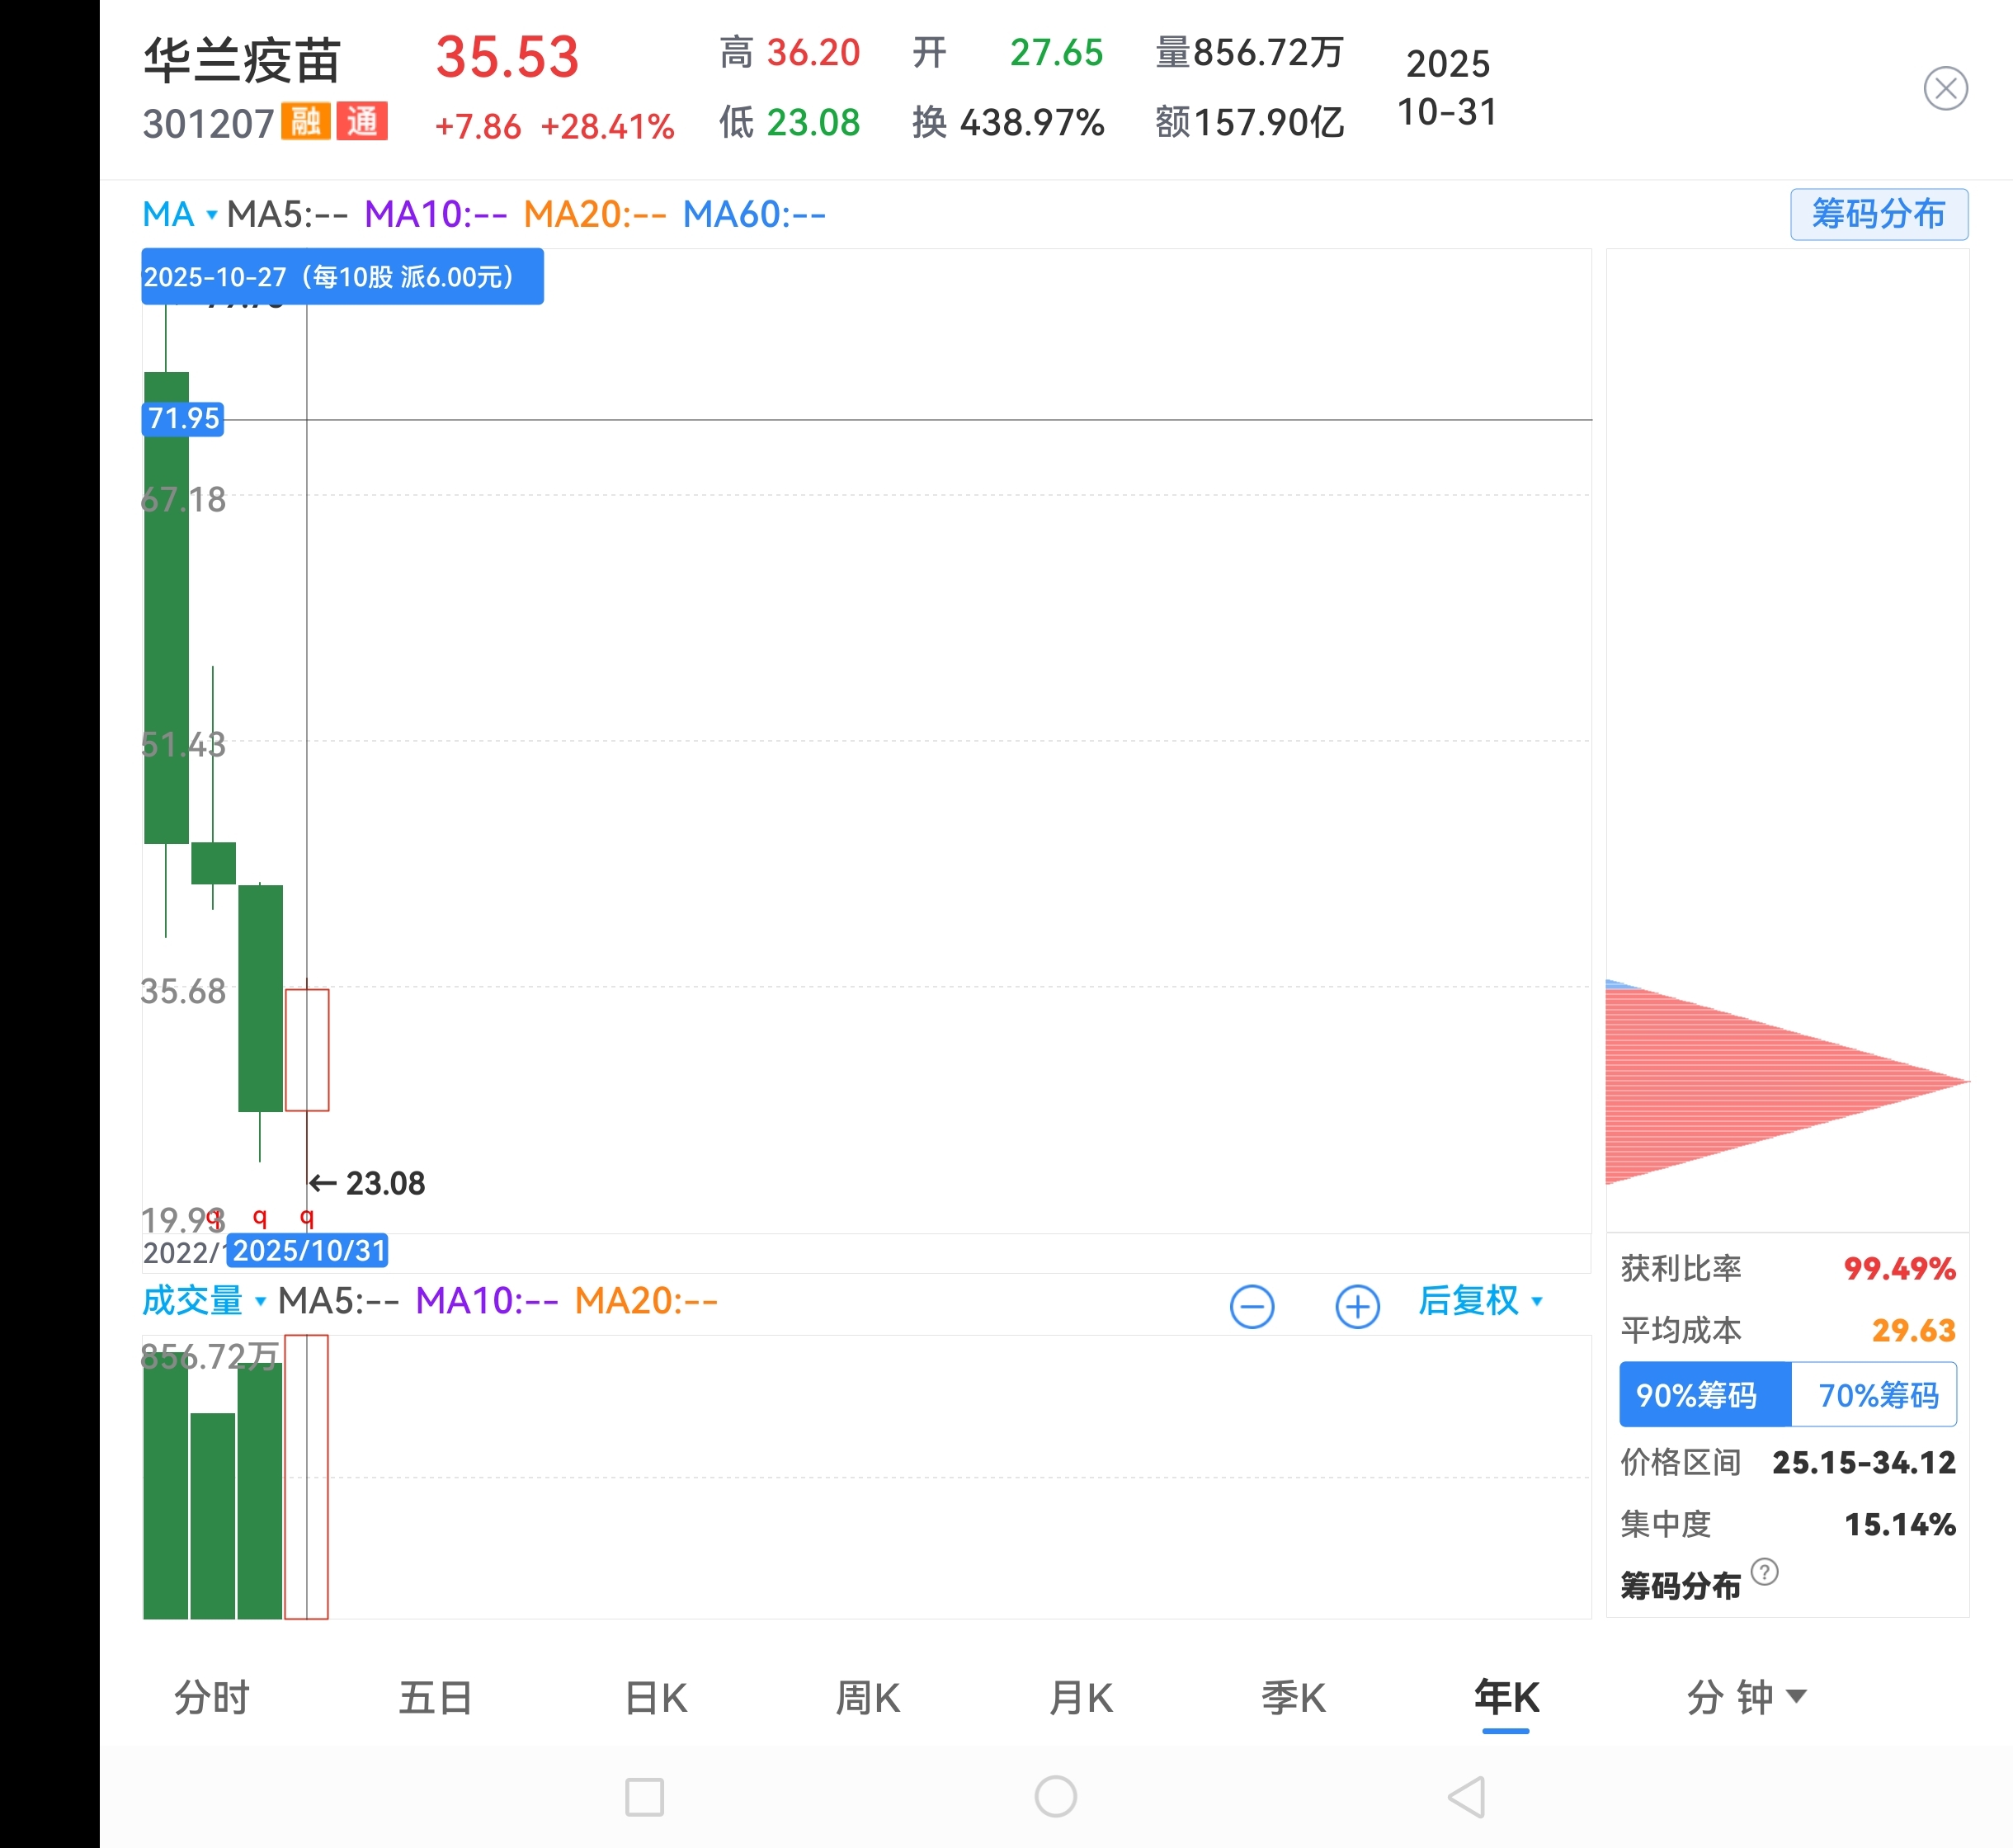The width and height of the screenshot is (2013, 1848).
Task: Click the 2025-10-27 dividend info label
Action: [x=342, y=277]
